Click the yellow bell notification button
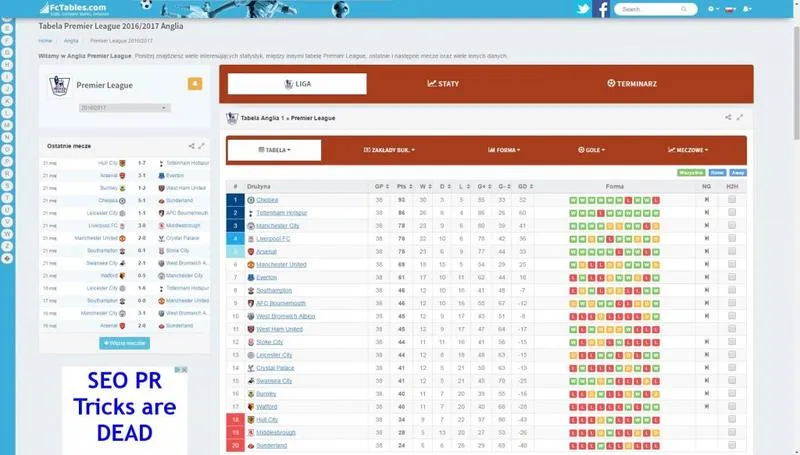Viewport: 800px width, 455px height. coord(195,84)
